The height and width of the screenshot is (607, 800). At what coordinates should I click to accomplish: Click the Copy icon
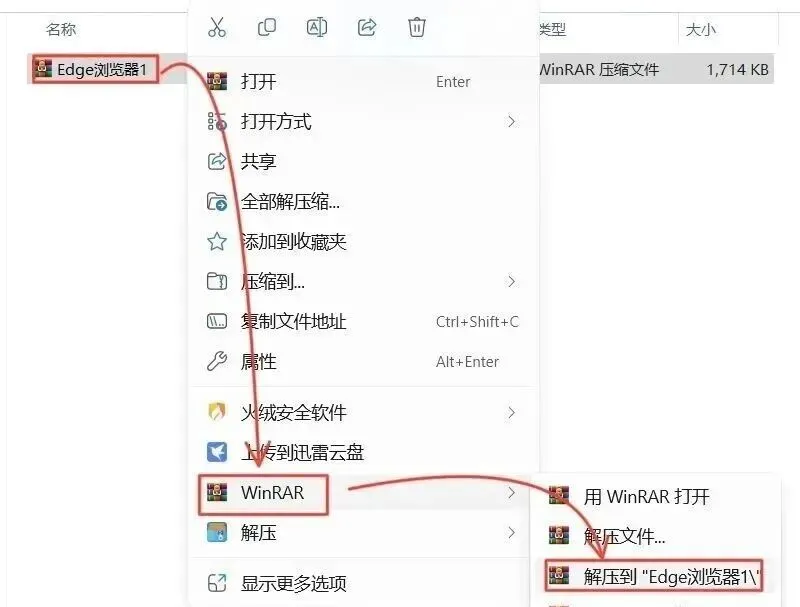pyautogui.click(x=267, y=27)
